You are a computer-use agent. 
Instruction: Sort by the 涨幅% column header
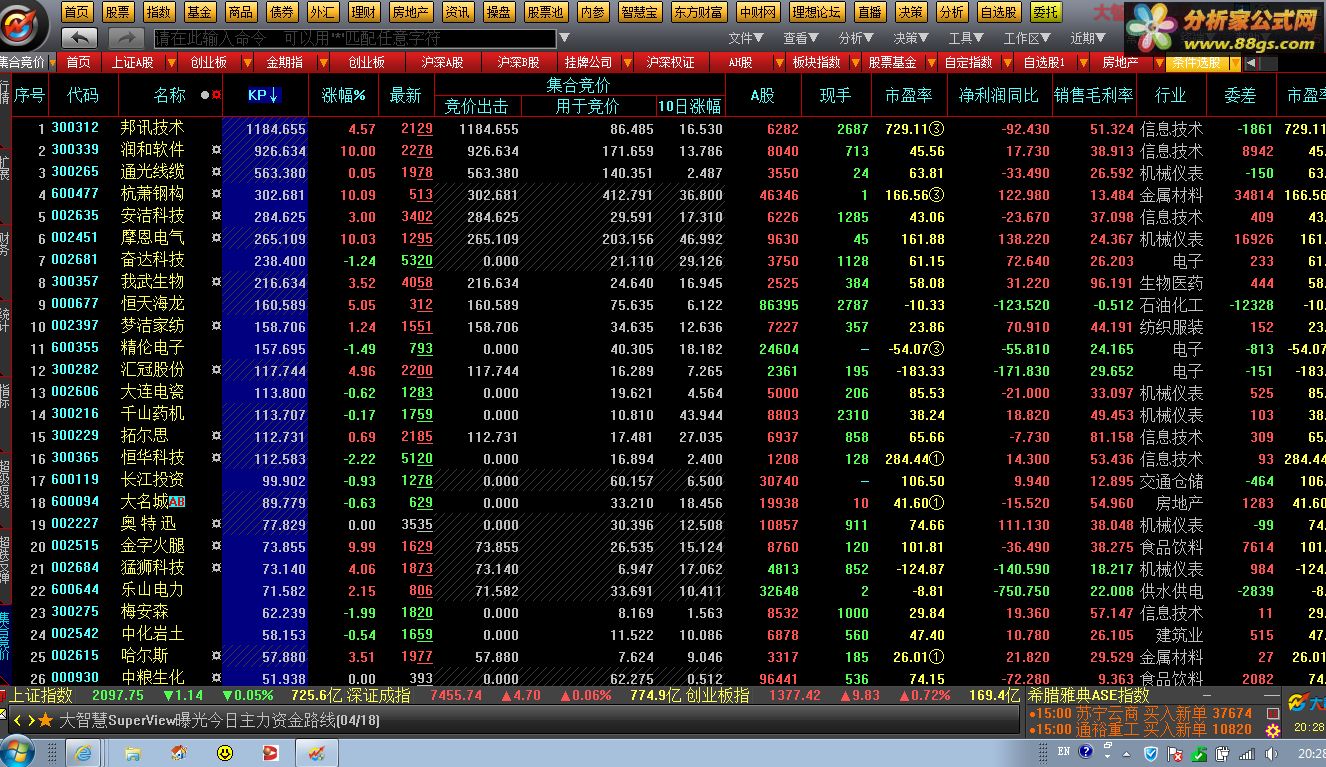point(343,96)
